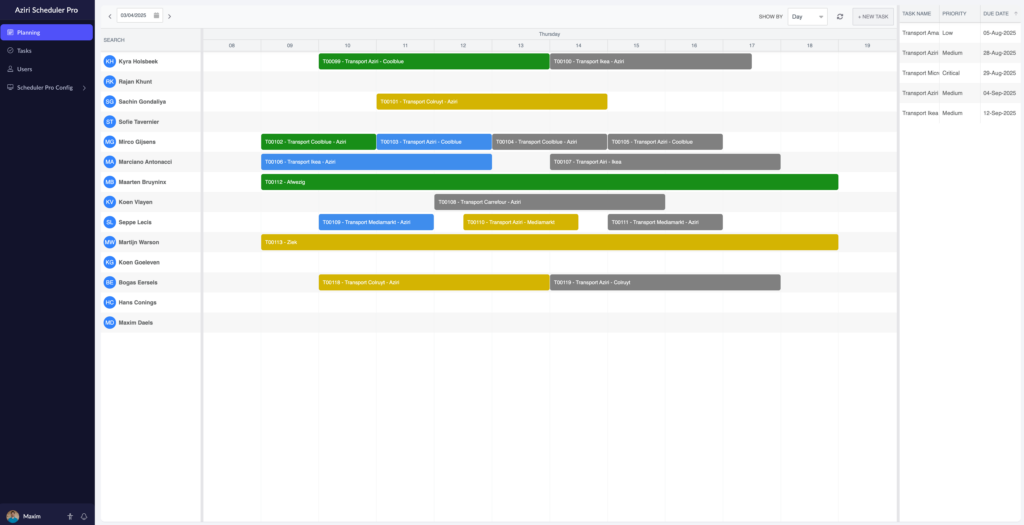Click the MA avatar for Marciano Antonacci
This screenshot has width=1024, height=525.
pos(110,162)
